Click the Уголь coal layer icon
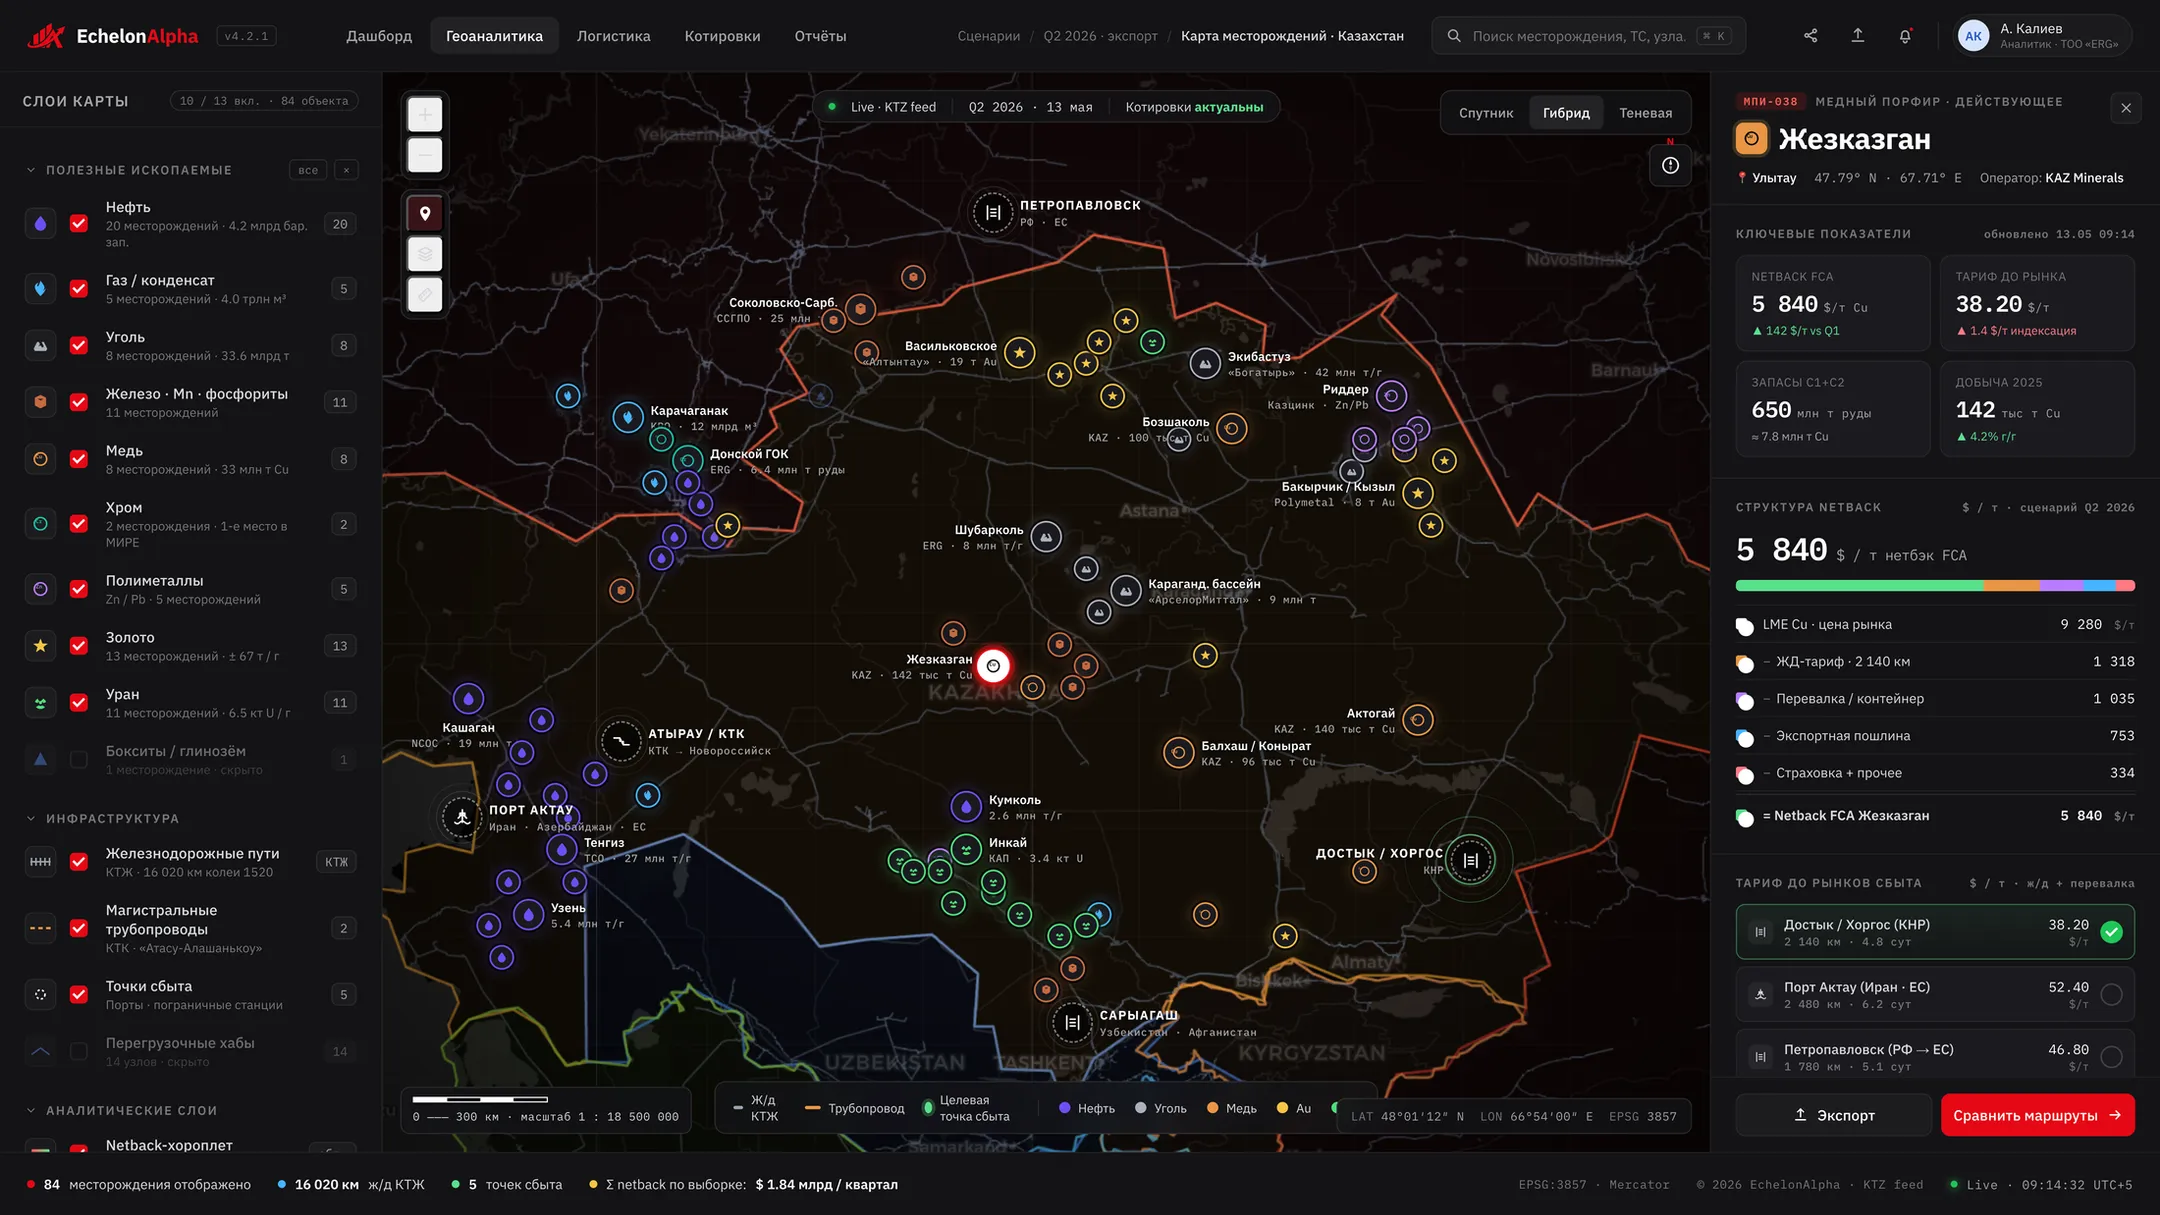The height and width of the screenshot is (1215, 2160). tap(40, 346)
